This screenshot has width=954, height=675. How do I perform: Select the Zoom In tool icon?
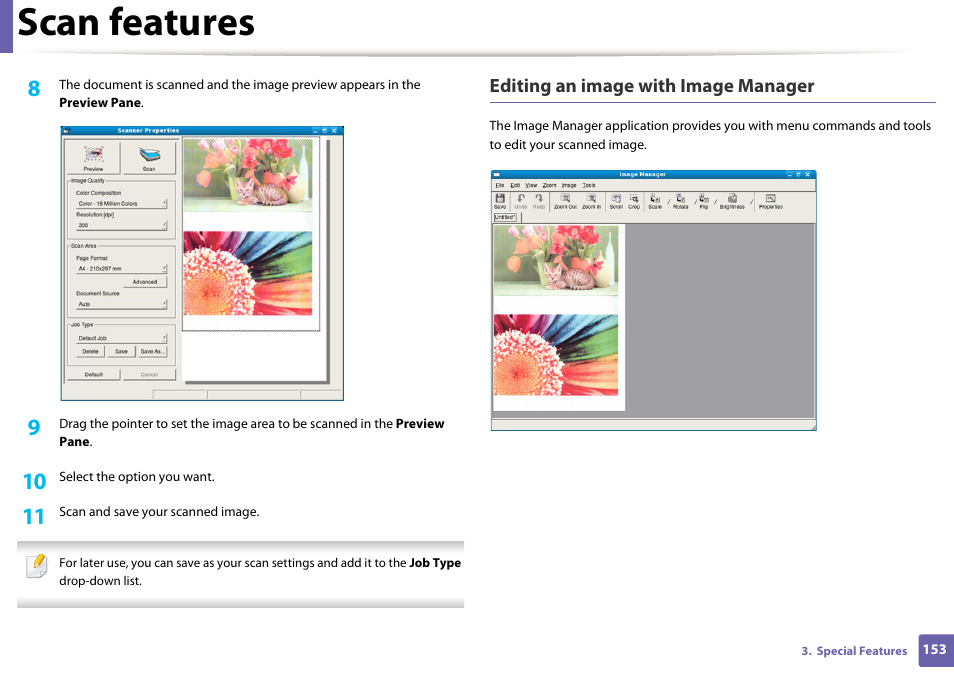pyautogui.click(x=591, y=198)
